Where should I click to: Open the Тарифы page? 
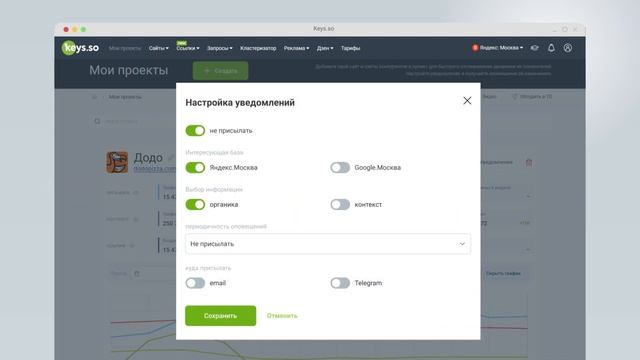tap(350, 48)
